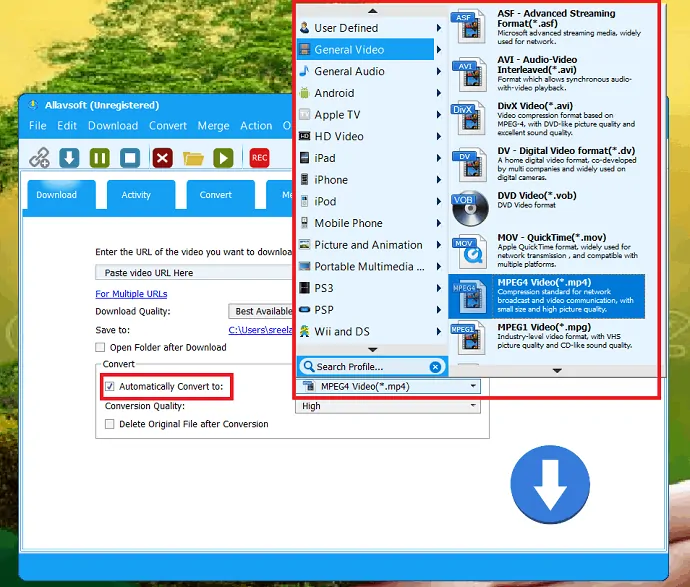
Task: Open the download folder toolbar icon
Action: 193,158
